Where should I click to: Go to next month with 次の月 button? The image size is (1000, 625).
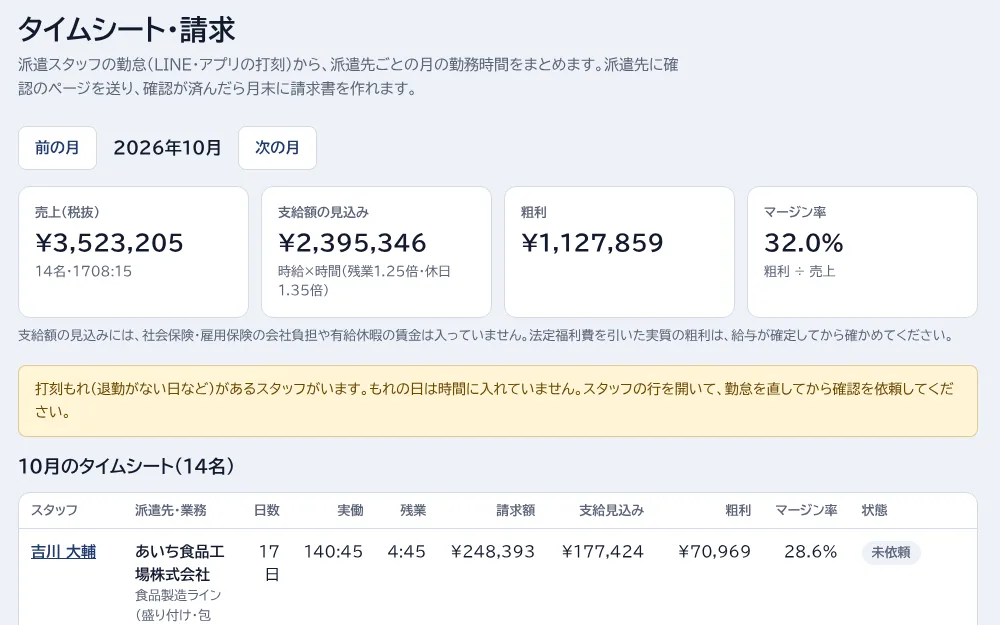[x=277, y=148]
